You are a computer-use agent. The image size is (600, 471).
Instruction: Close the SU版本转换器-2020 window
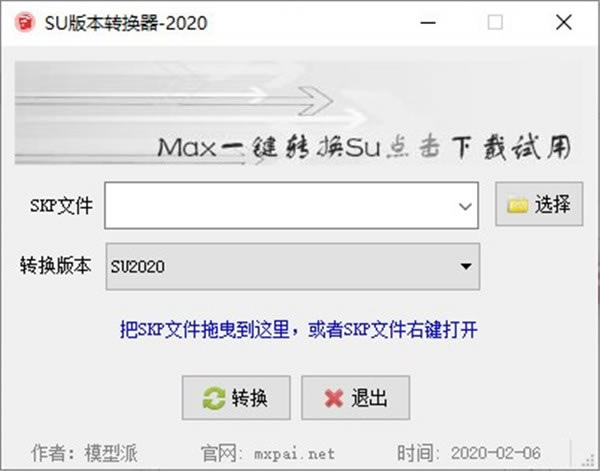pos(564,23)
